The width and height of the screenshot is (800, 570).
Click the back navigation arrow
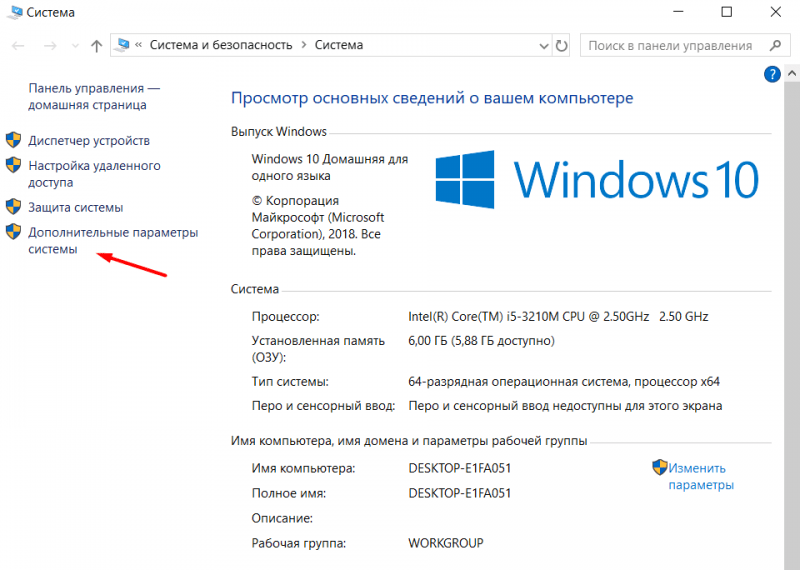pos(18,46)
